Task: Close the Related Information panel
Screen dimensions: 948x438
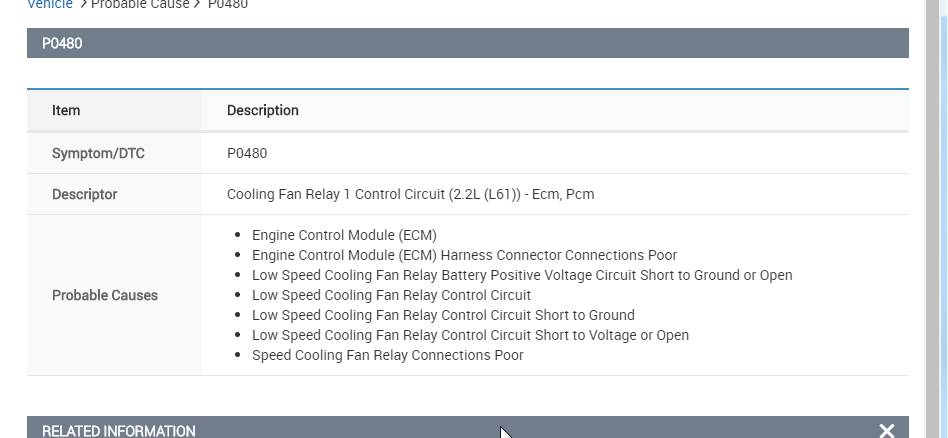Action: 886,430
